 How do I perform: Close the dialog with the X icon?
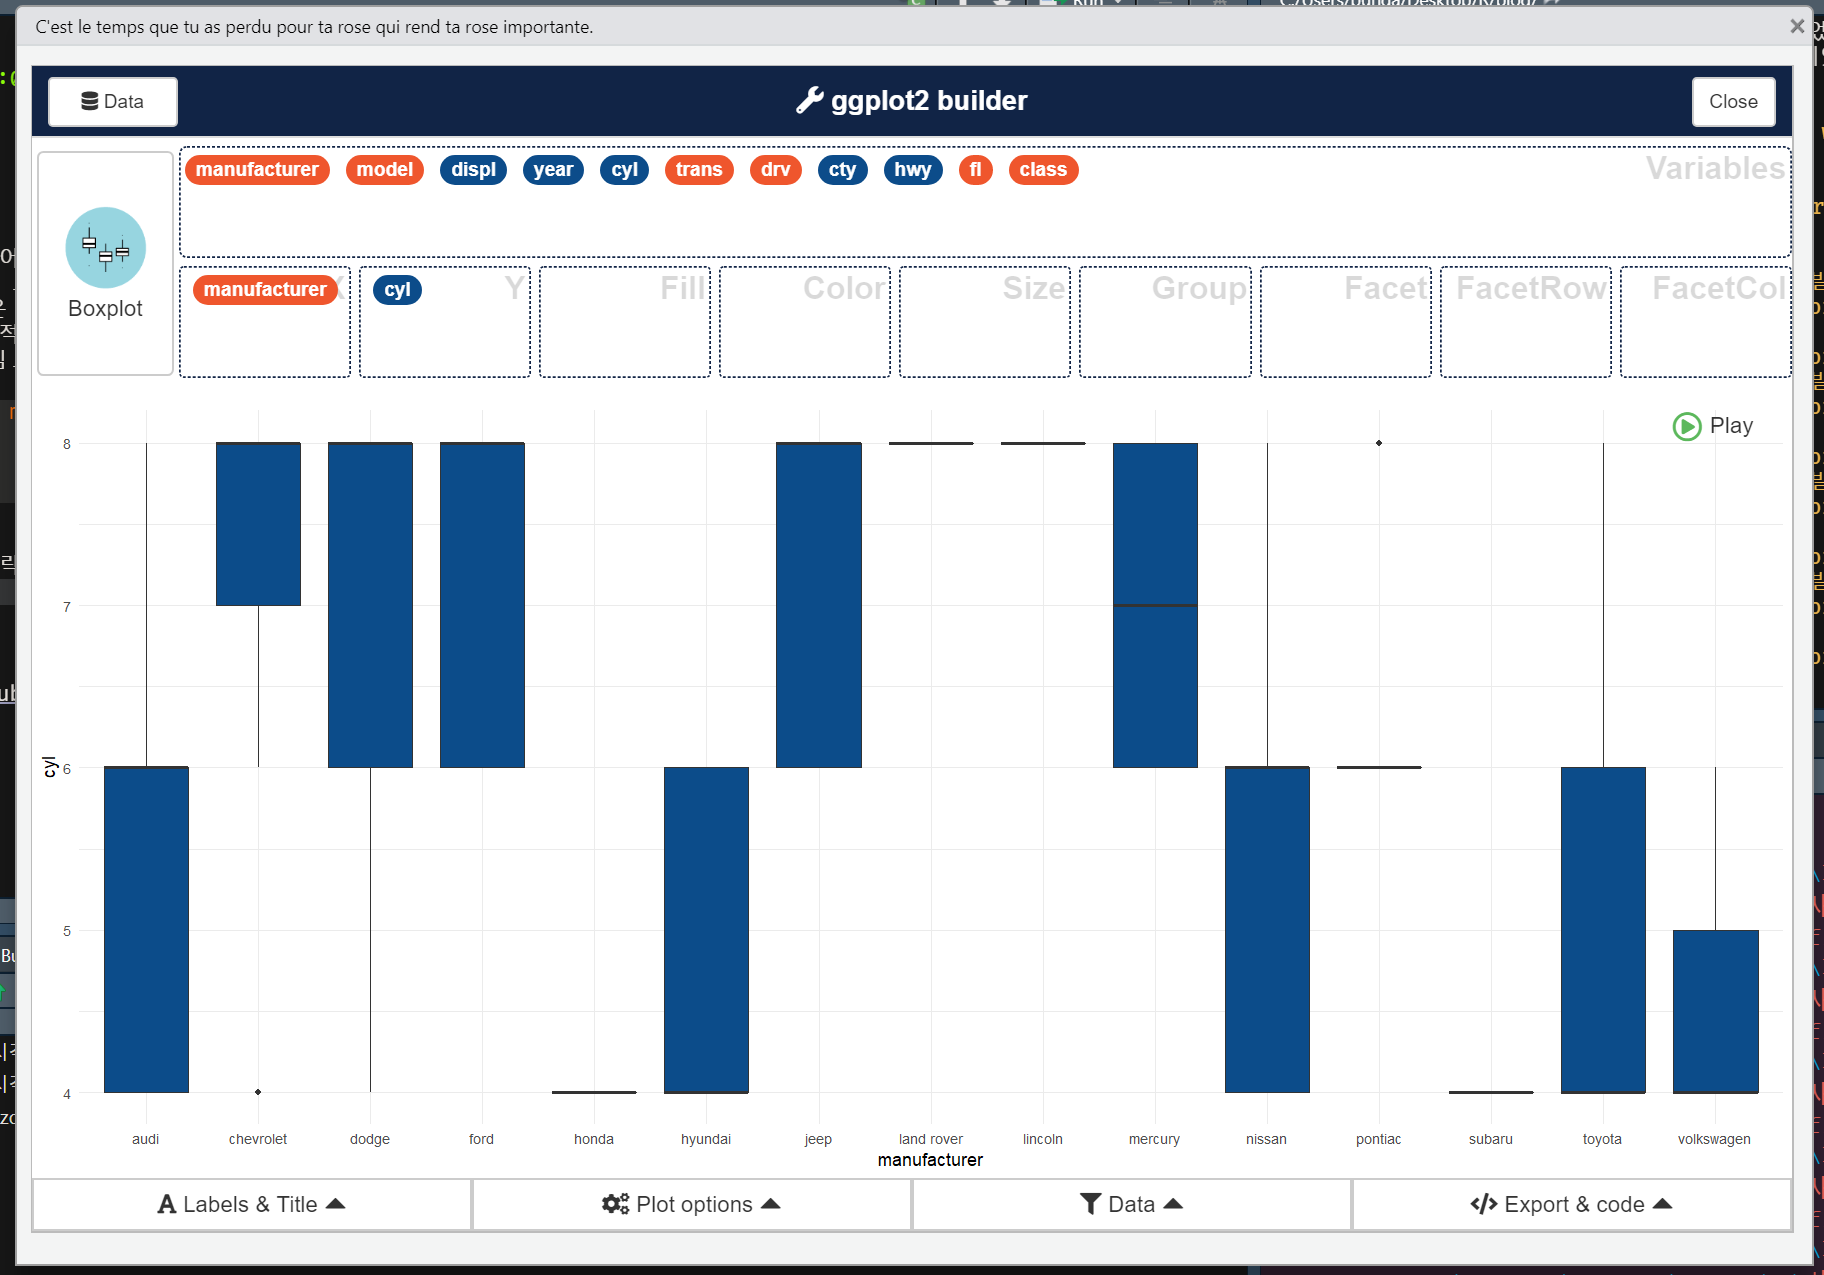pyautogui.click(x=1796, y=27)
